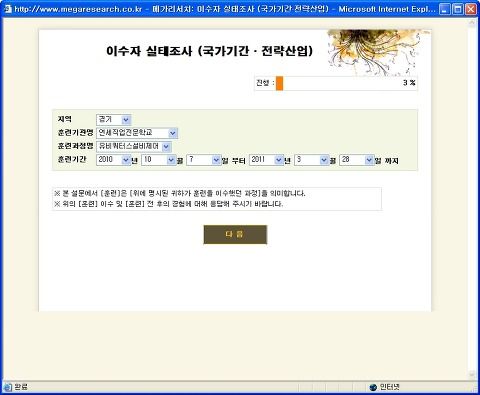Viewport: 480px width, 395px height.
Task: Open the start month 10 dropdown
Action: (159, 160)
